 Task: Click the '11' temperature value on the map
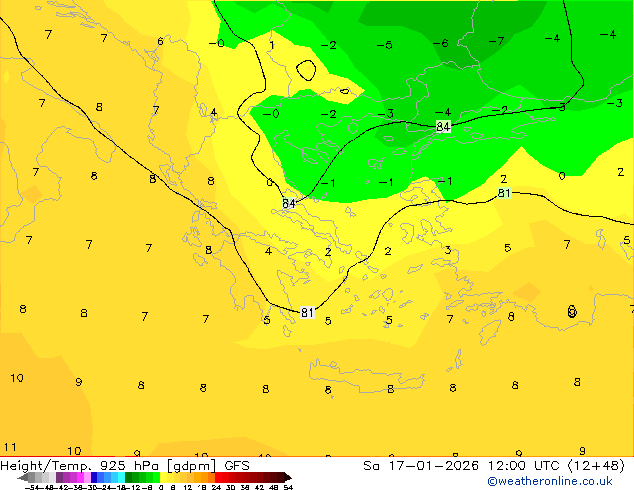point(10,447)
